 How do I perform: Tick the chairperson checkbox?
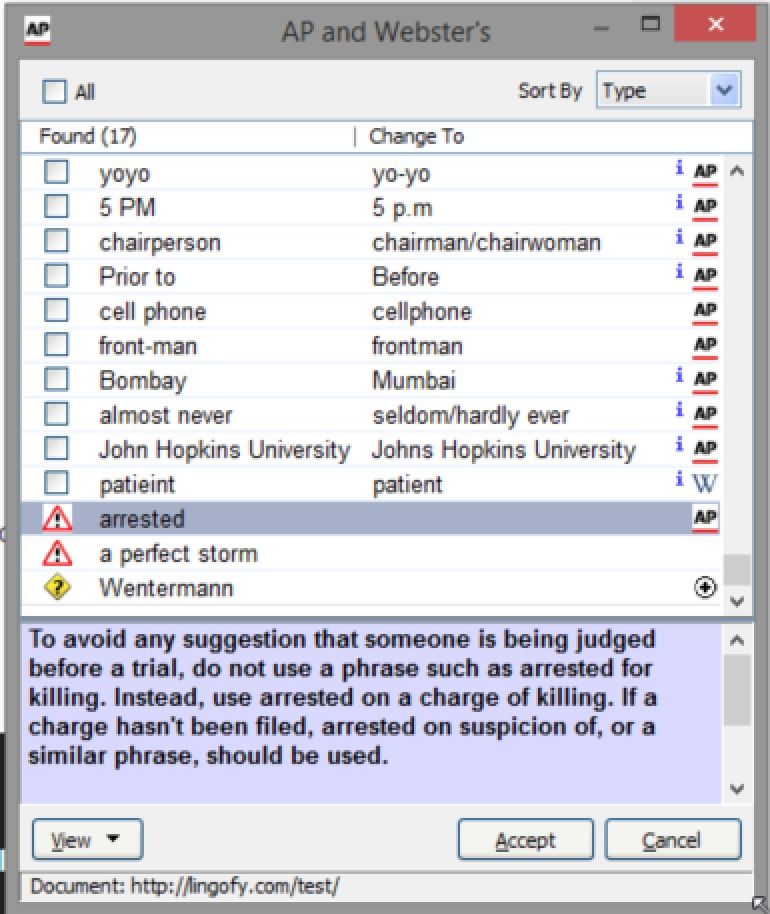[56, 241]
